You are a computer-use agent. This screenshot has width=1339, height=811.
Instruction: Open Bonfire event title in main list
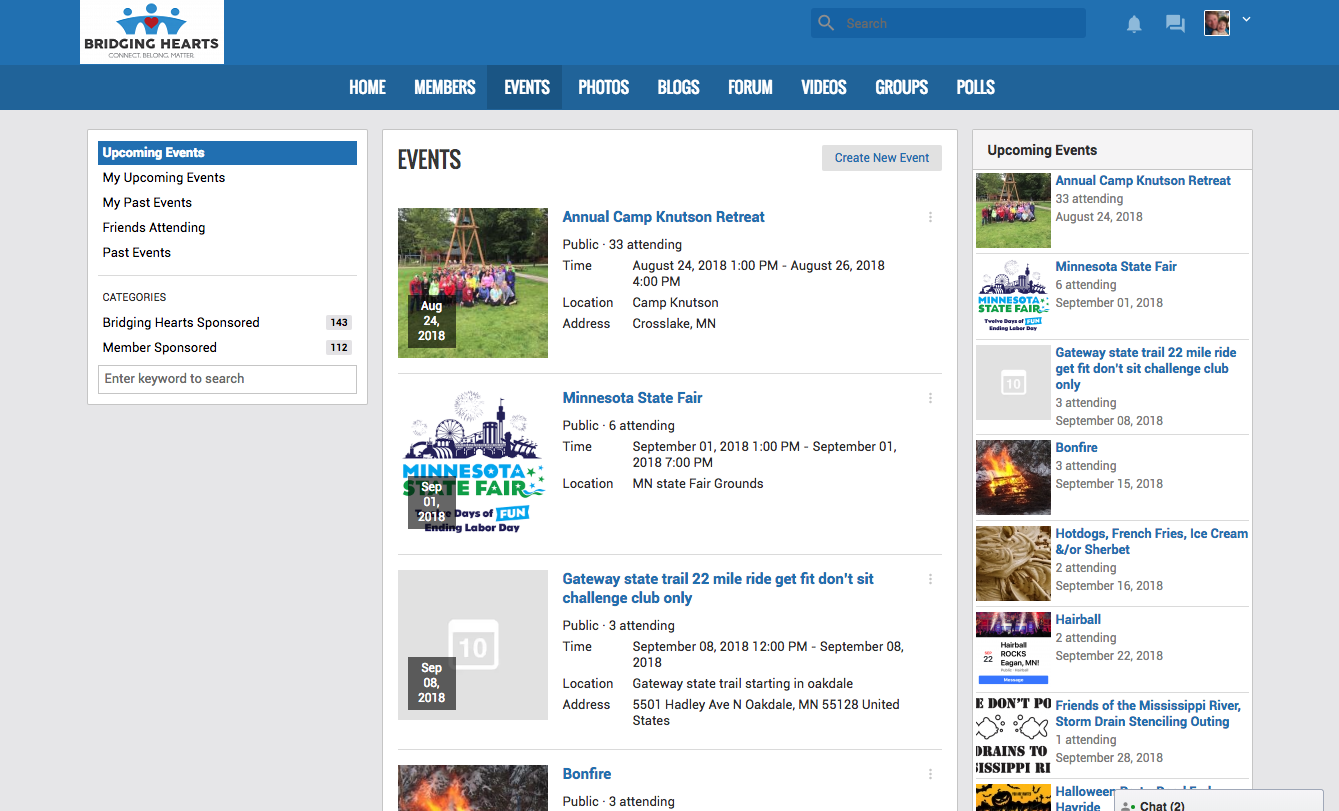pos(586,774)
